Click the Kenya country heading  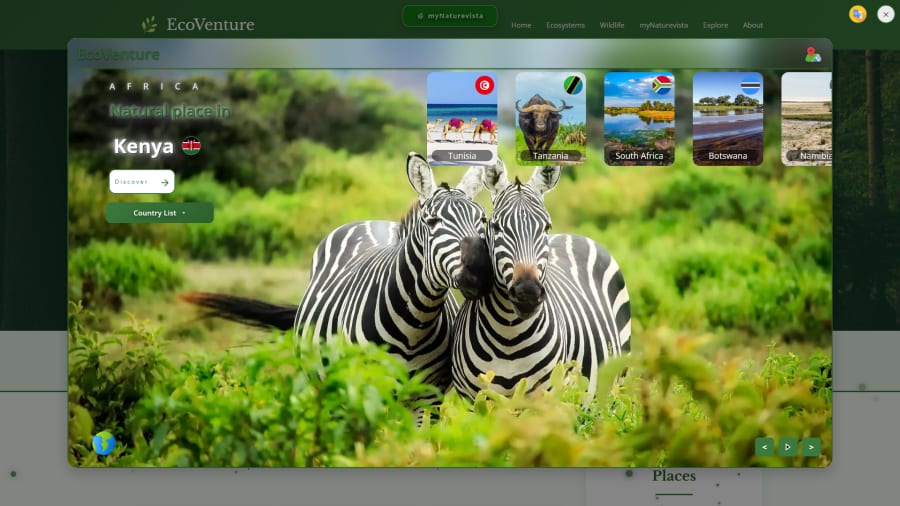[143, 146]
